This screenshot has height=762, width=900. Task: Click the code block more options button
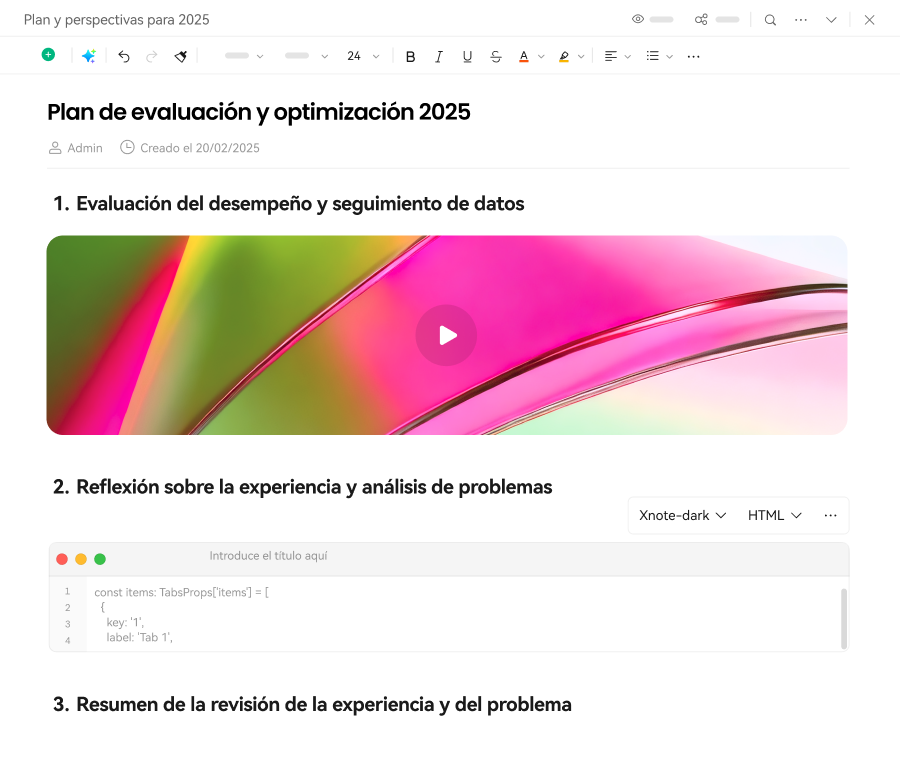pyautogui.click(x=830, y=515)
